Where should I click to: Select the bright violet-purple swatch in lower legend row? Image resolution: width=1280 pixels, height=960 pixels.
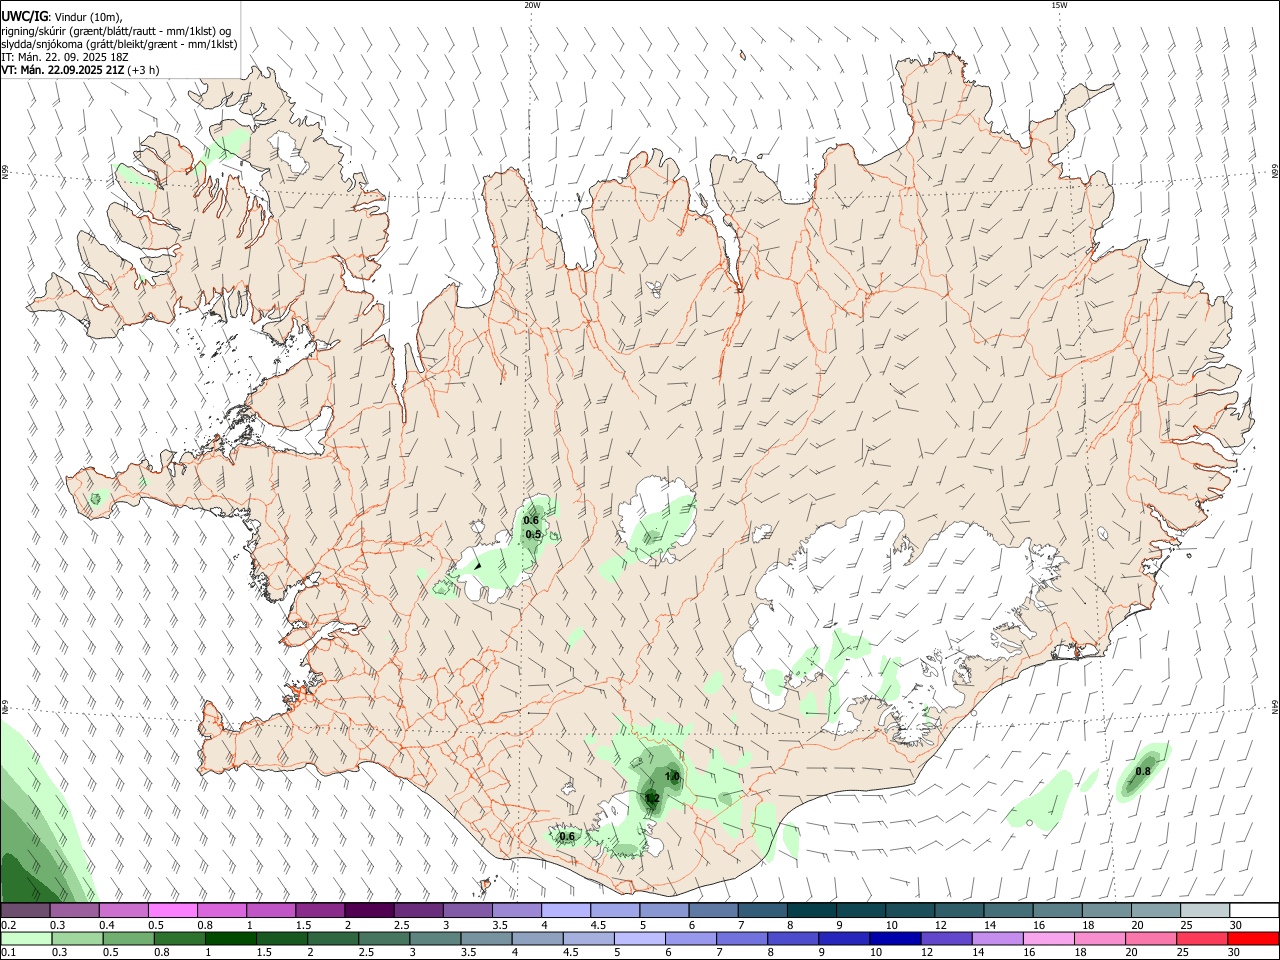point(945,938)
